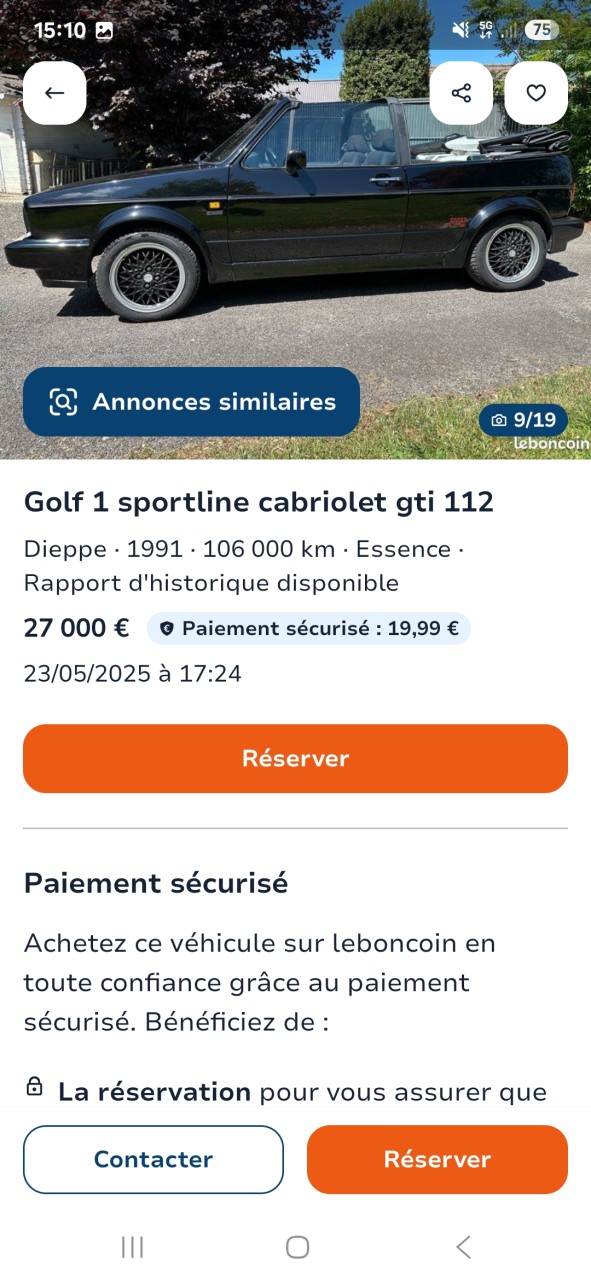Open the share icon menu
This screenshot has width=591, height=1280.
point(461,93)
